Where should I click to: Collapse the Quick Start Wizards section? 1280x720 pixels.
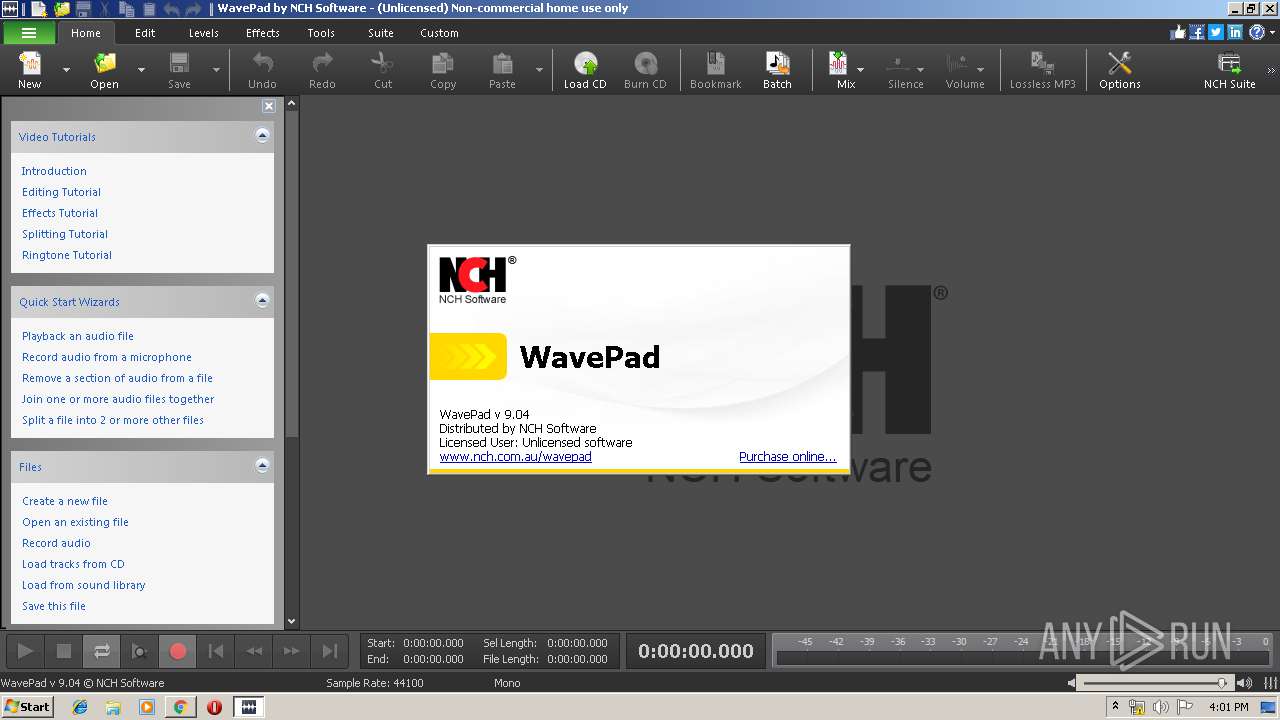(x=262, y=300)
